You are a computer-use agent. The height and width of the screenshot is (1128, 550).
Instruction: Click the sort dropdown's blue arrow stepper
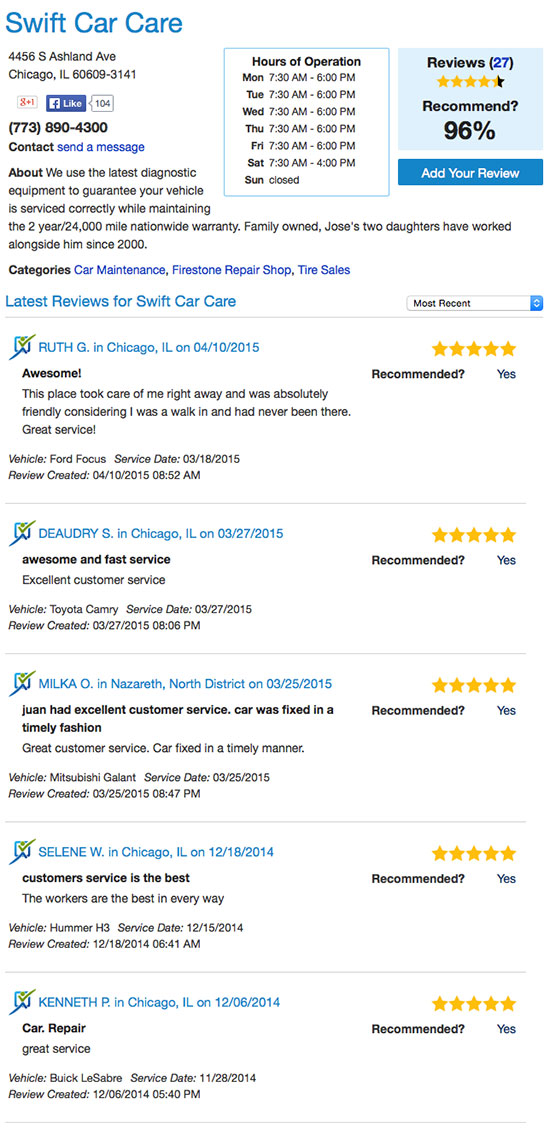[x=536, y=304]
